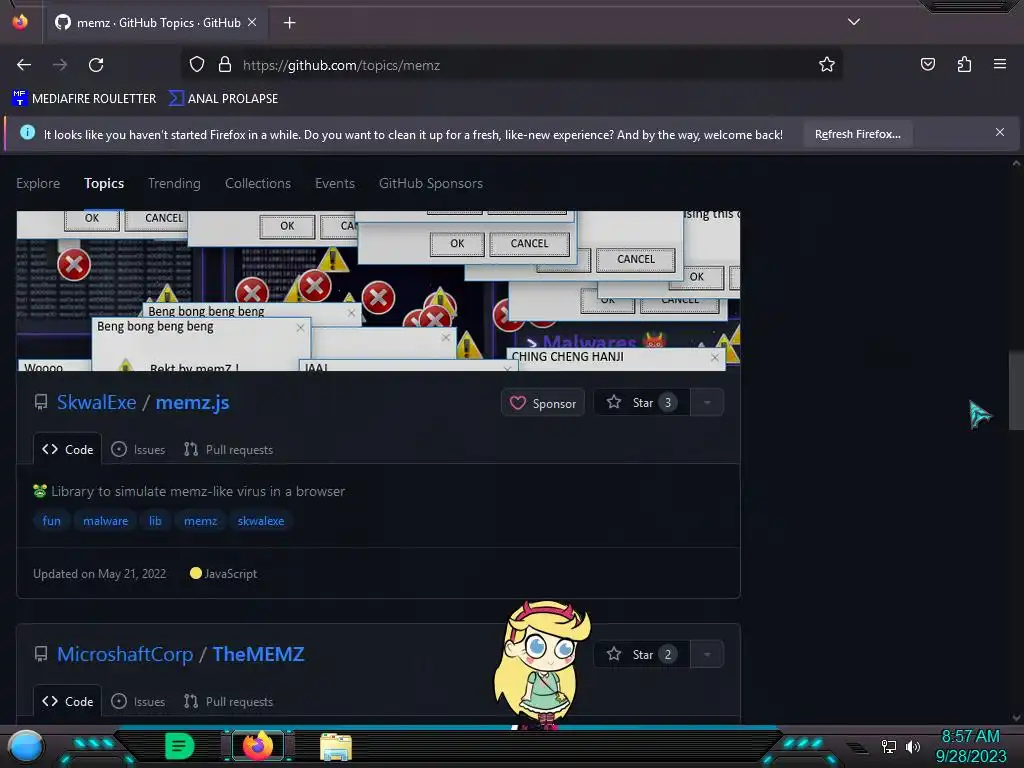Star the TheMEMZ repository
1024x768 pixels.
click(642, 654)
